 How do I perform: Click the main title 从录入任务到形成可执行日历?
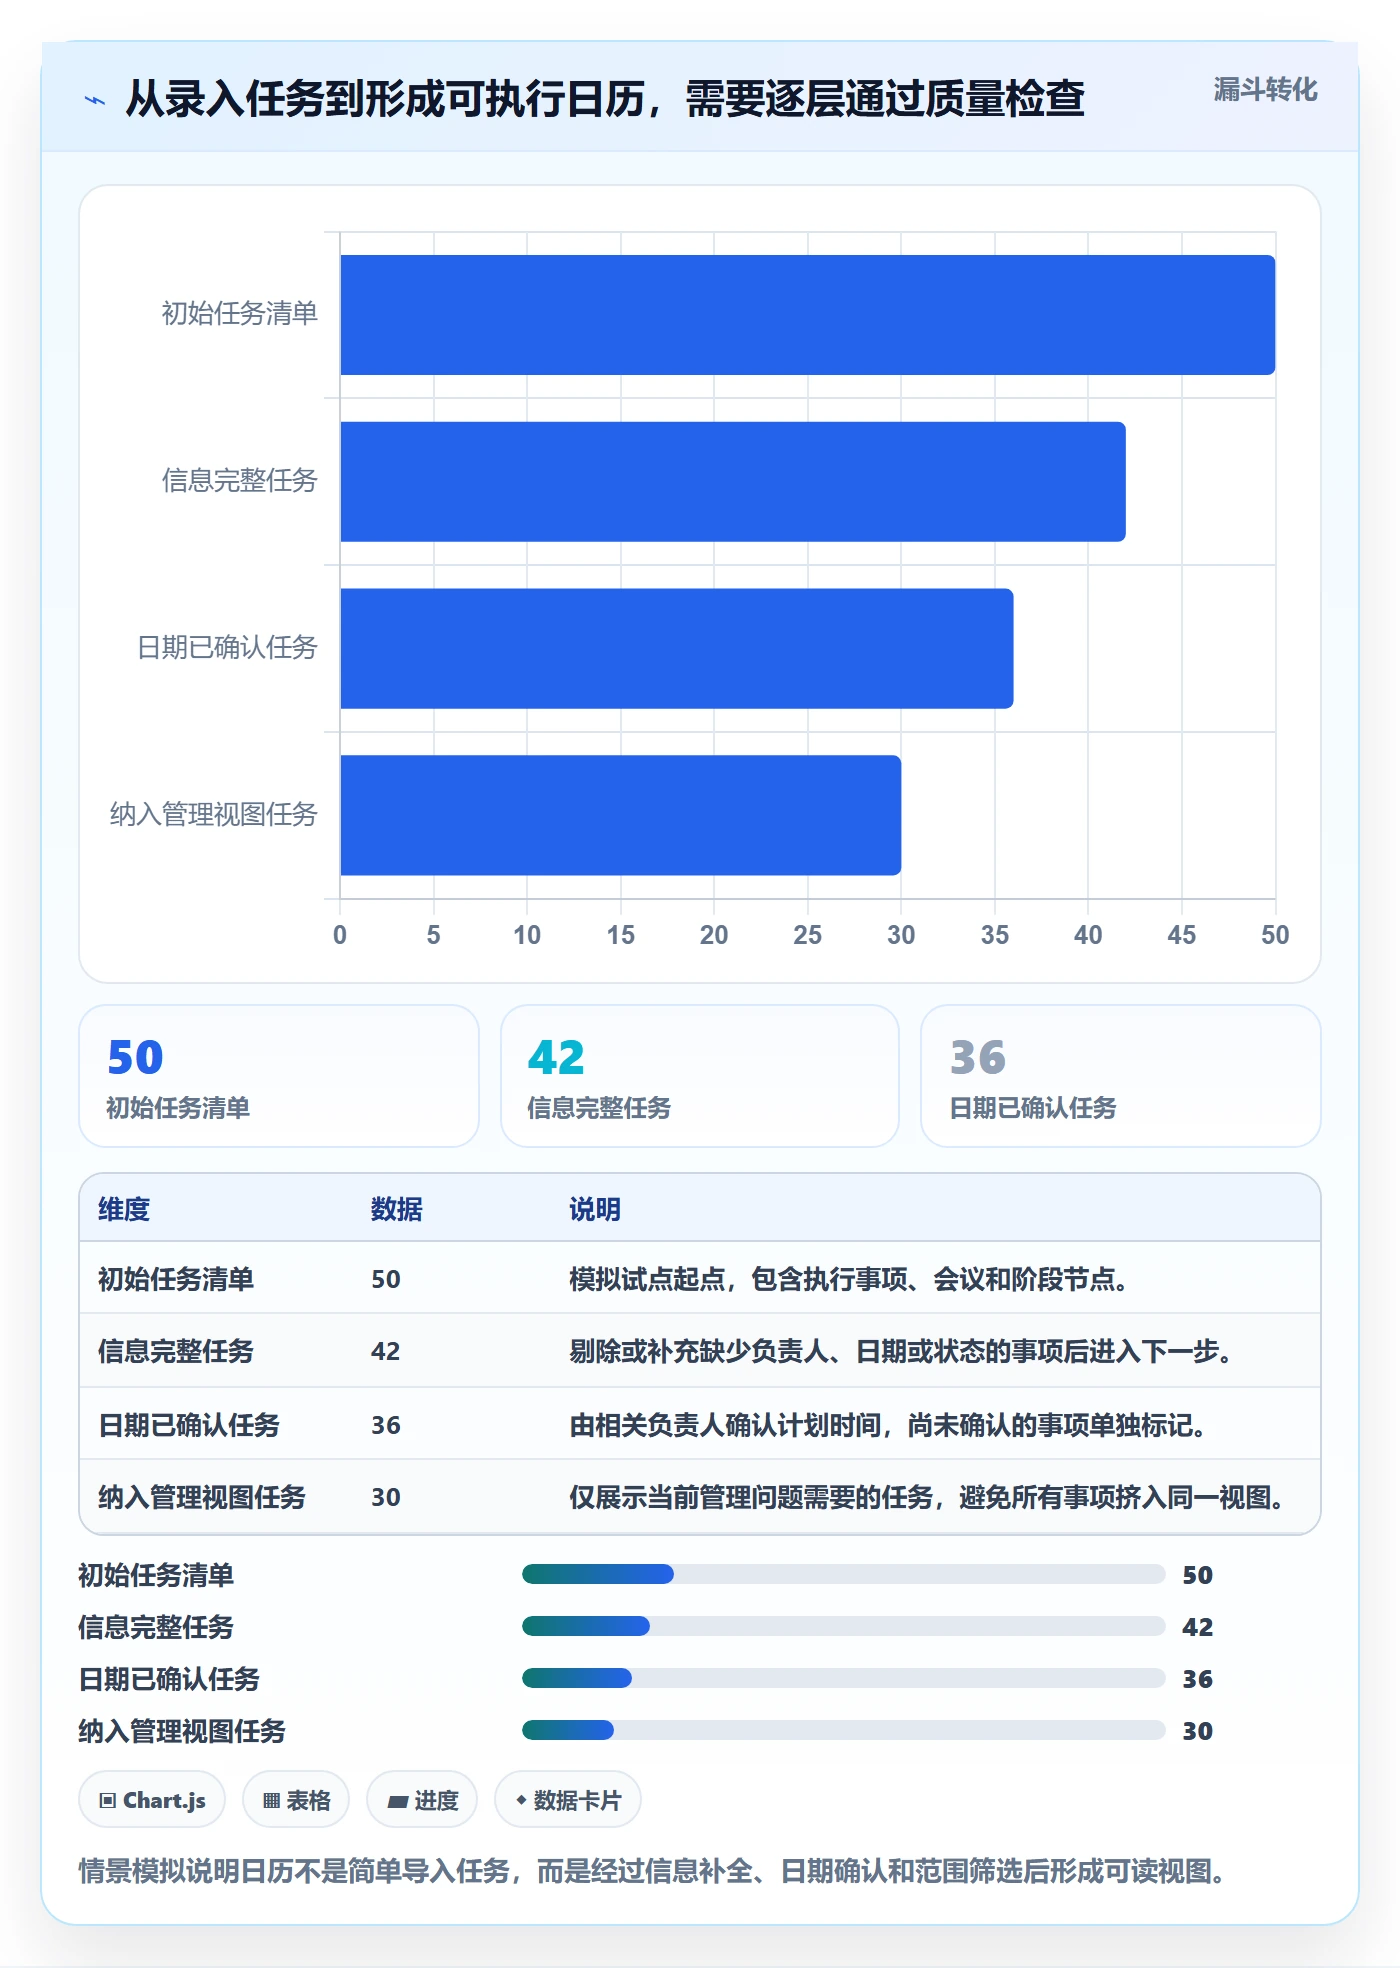pos(604,99)
